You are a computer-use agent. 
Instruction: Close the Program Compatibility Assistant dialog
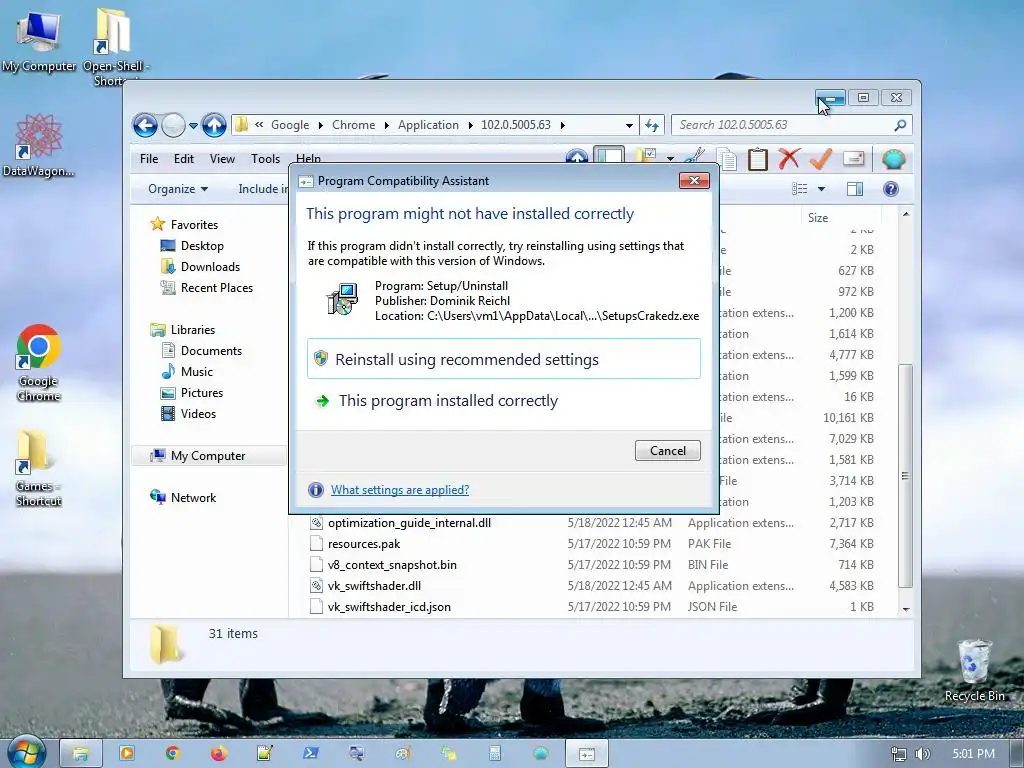694,180
